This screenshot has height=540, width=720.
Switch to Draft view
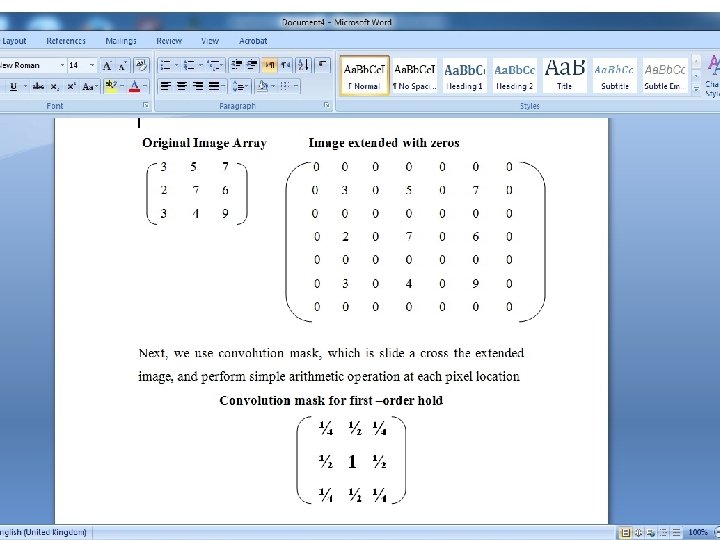(676, 533)
